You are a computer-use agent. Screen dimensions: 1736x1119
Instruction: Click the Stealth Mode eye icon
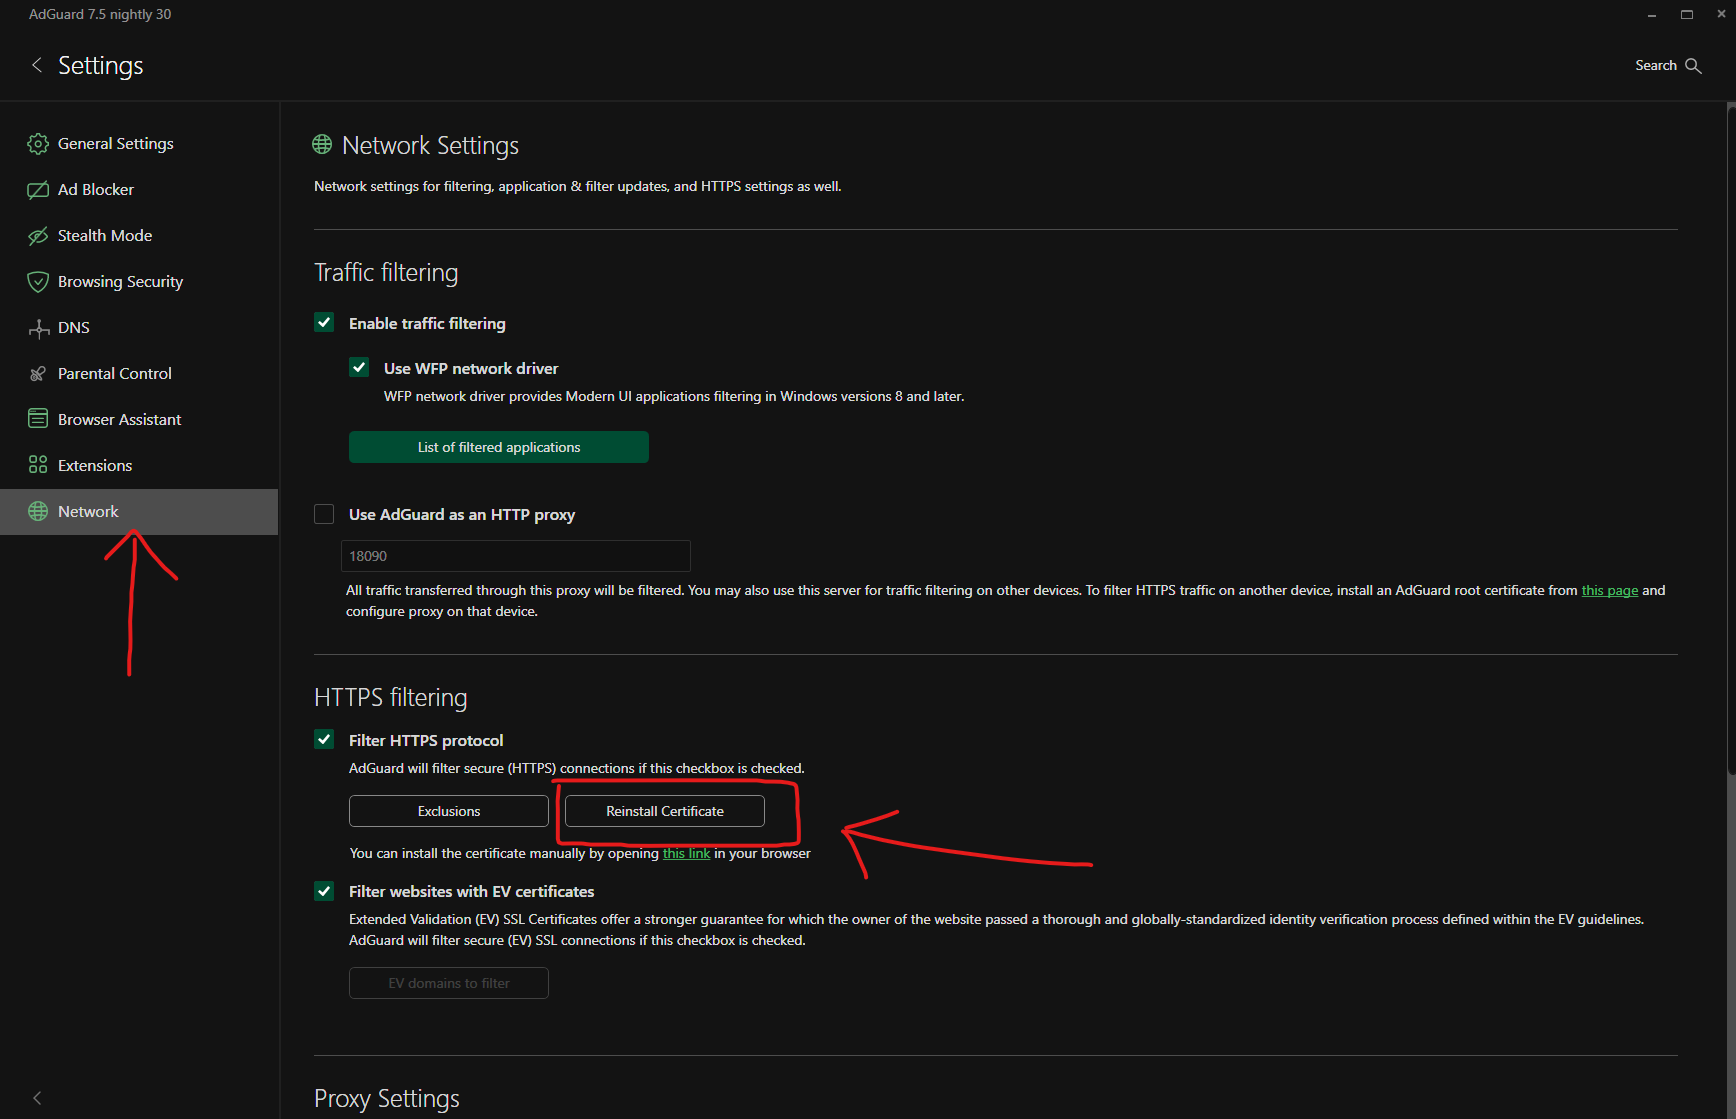click(38, 236)
